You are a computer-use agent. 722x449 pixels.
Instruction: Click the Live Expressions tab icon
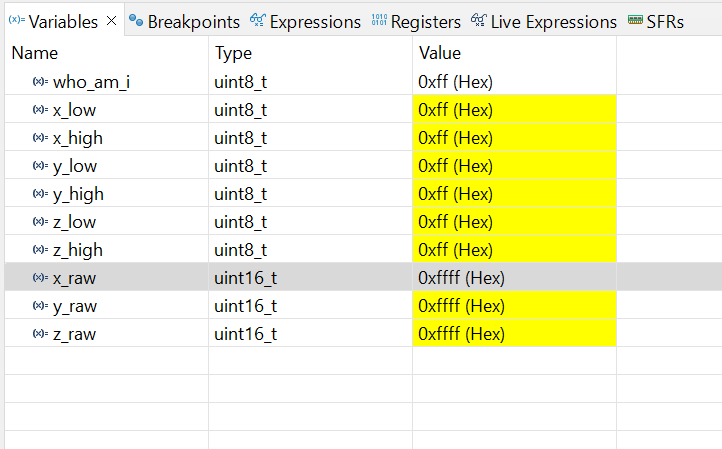click(478, 21)
